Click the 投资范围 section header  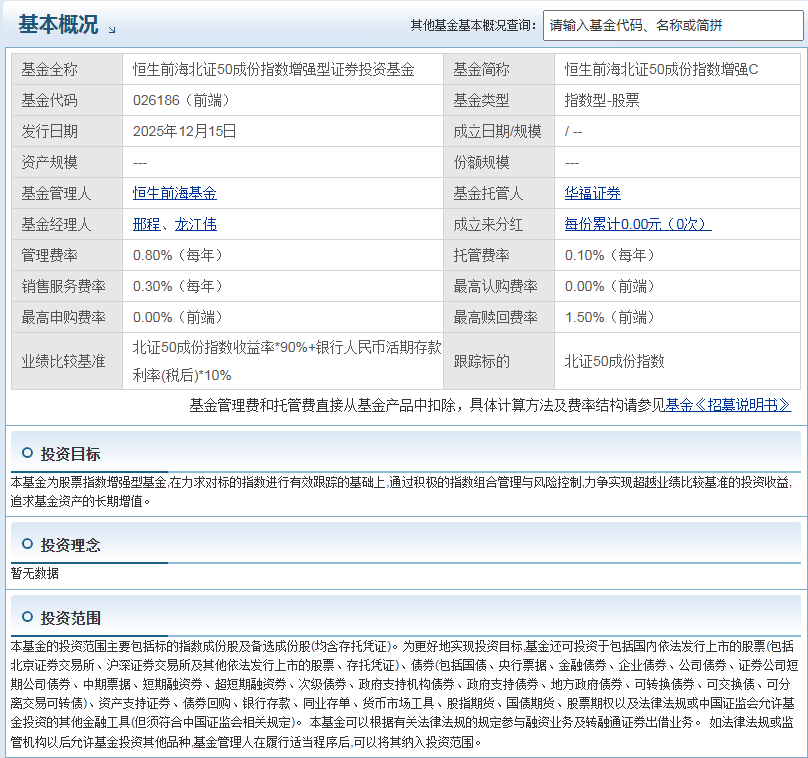(71, 618)
